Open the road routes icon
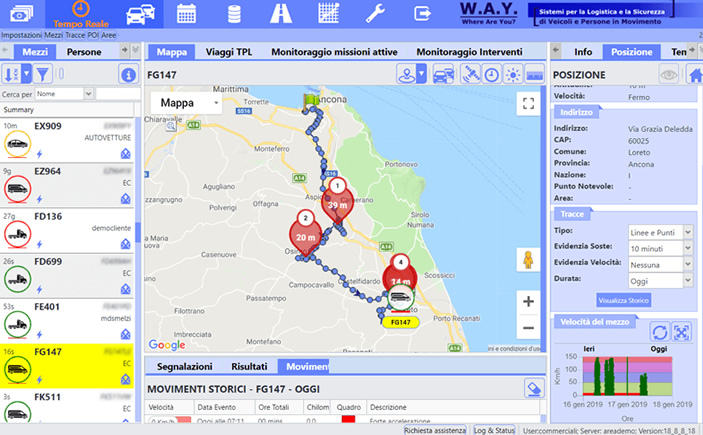703x435 pixels. click(x=281, y=14)
